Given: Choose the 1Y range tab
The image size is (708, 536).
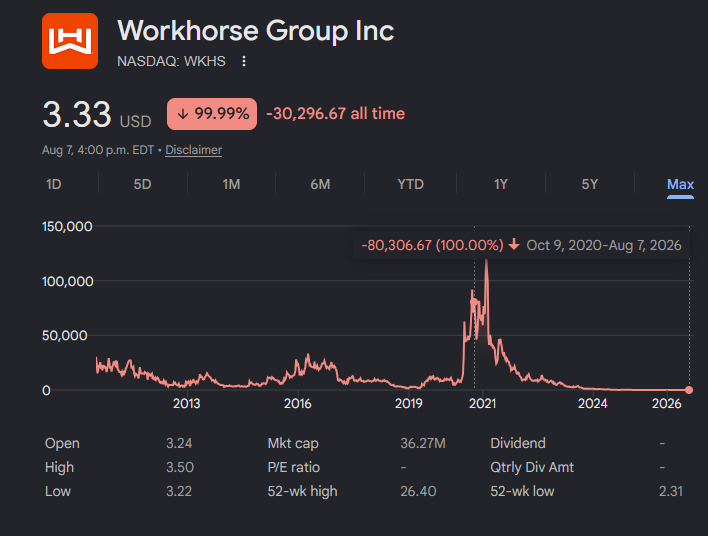Looking at the screenshot, I should (501, 184).
